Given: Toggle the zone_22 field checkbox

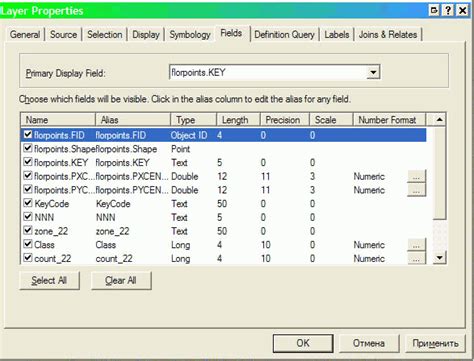Looking at the screenshot, I should pos(28,230).
